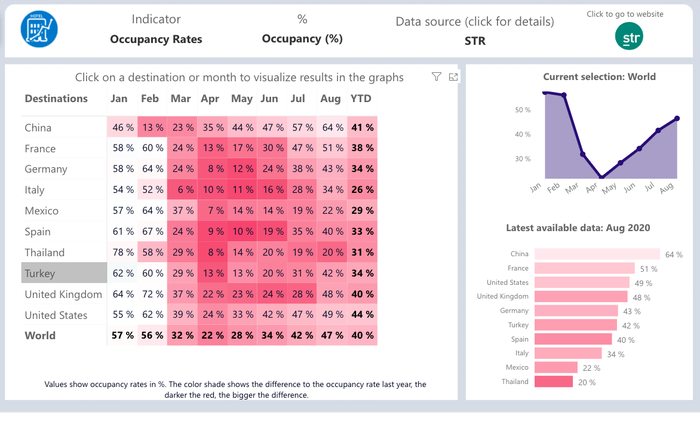Select the Turkey destination row
Screen dimensions: 700x430
[64, 273]
